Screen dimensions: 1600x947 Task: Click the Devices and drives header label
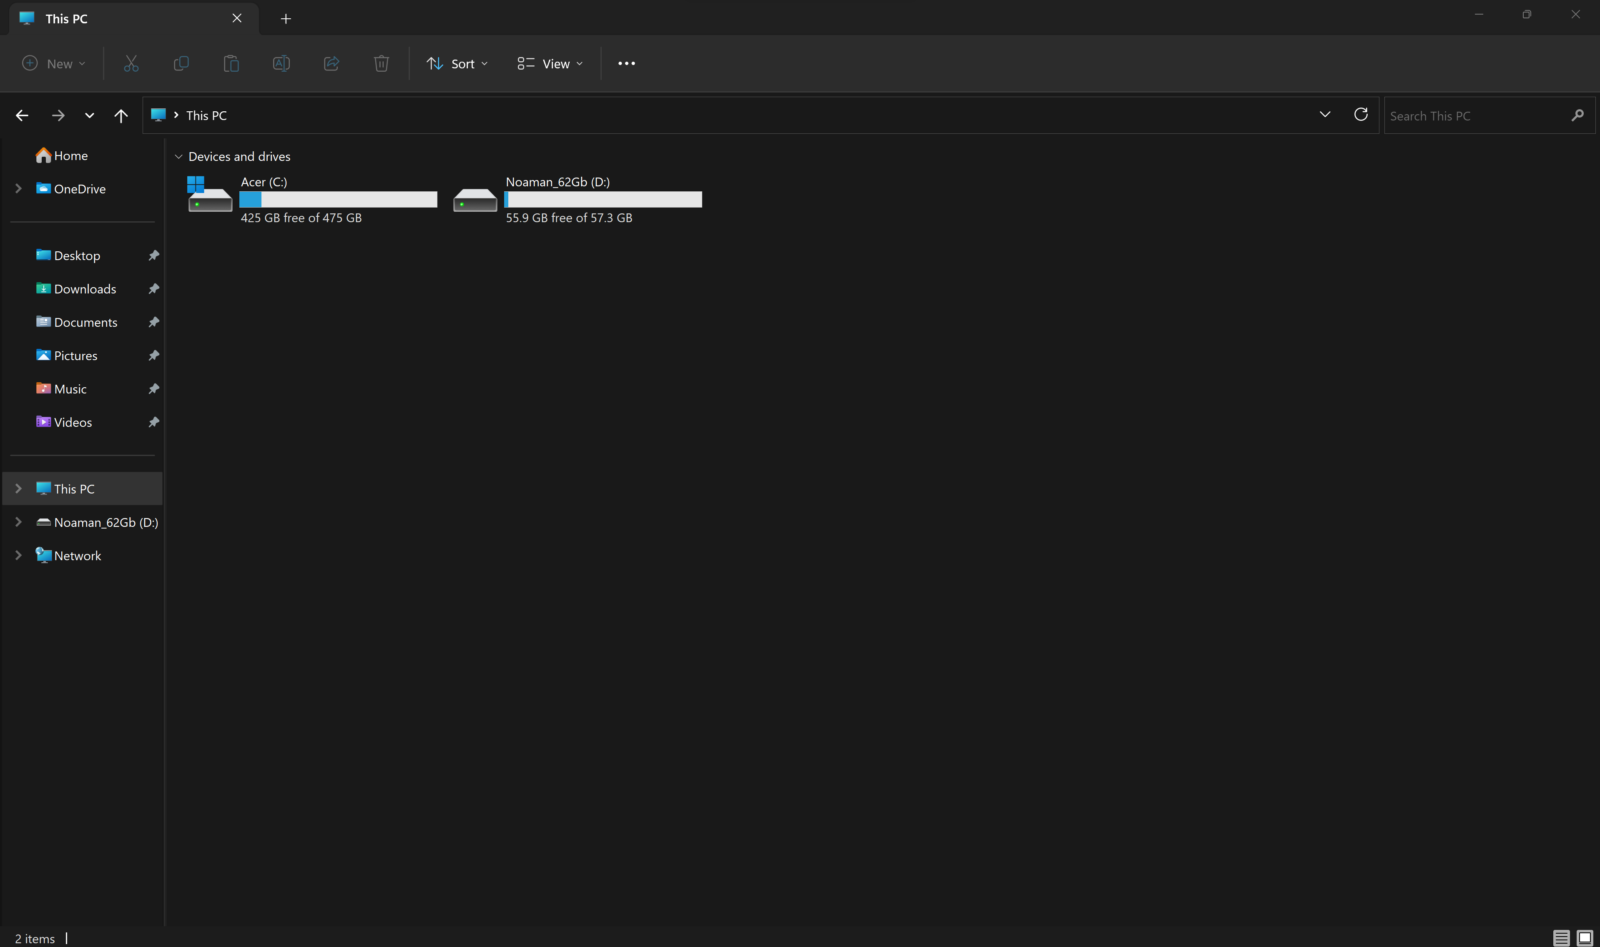tap(239, 157)
